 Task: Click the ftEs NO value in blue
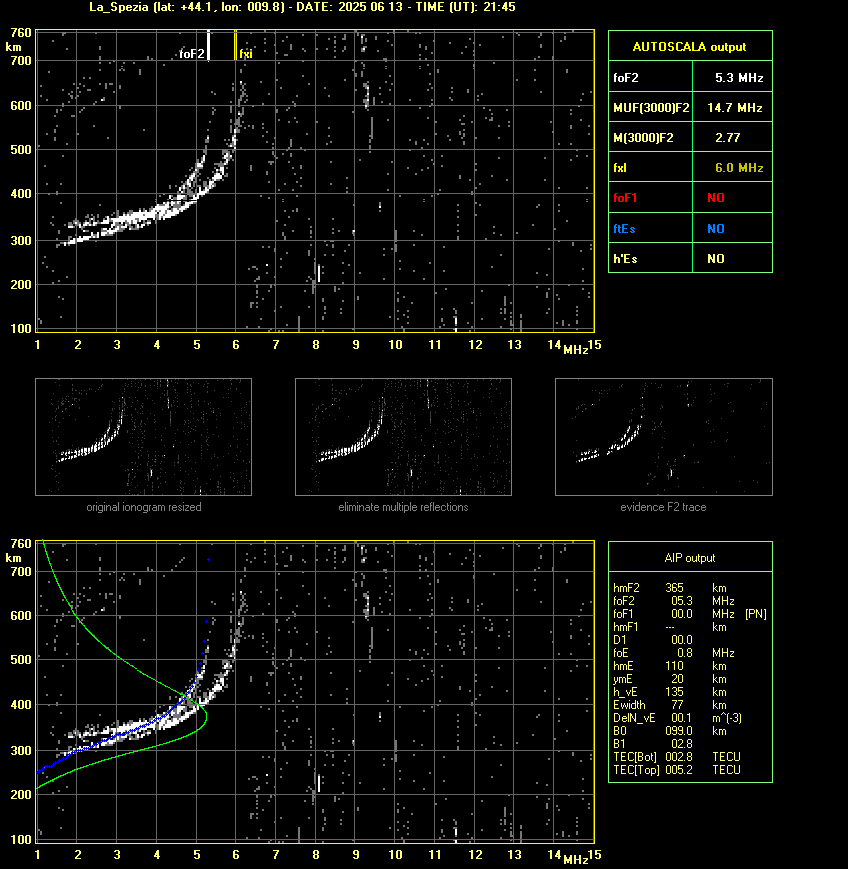[716, 229]
